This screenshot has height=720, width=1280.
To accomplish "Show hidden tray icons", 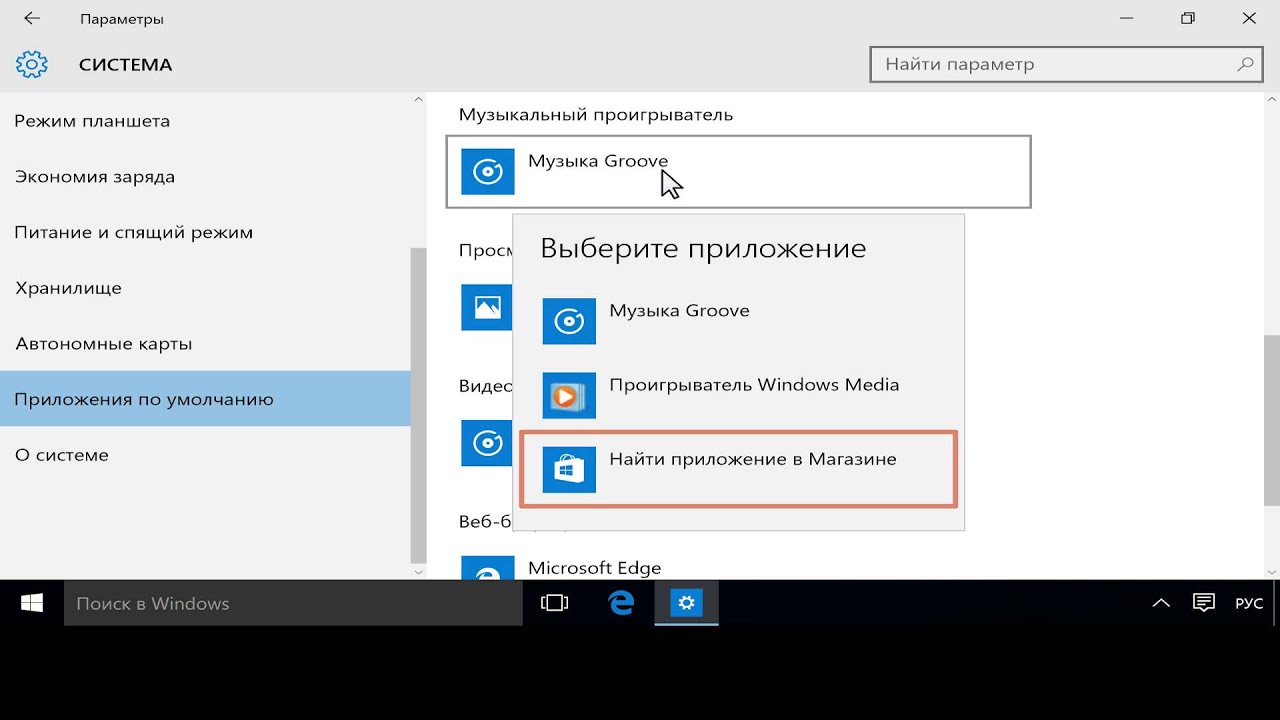I will pos(1161,603).
